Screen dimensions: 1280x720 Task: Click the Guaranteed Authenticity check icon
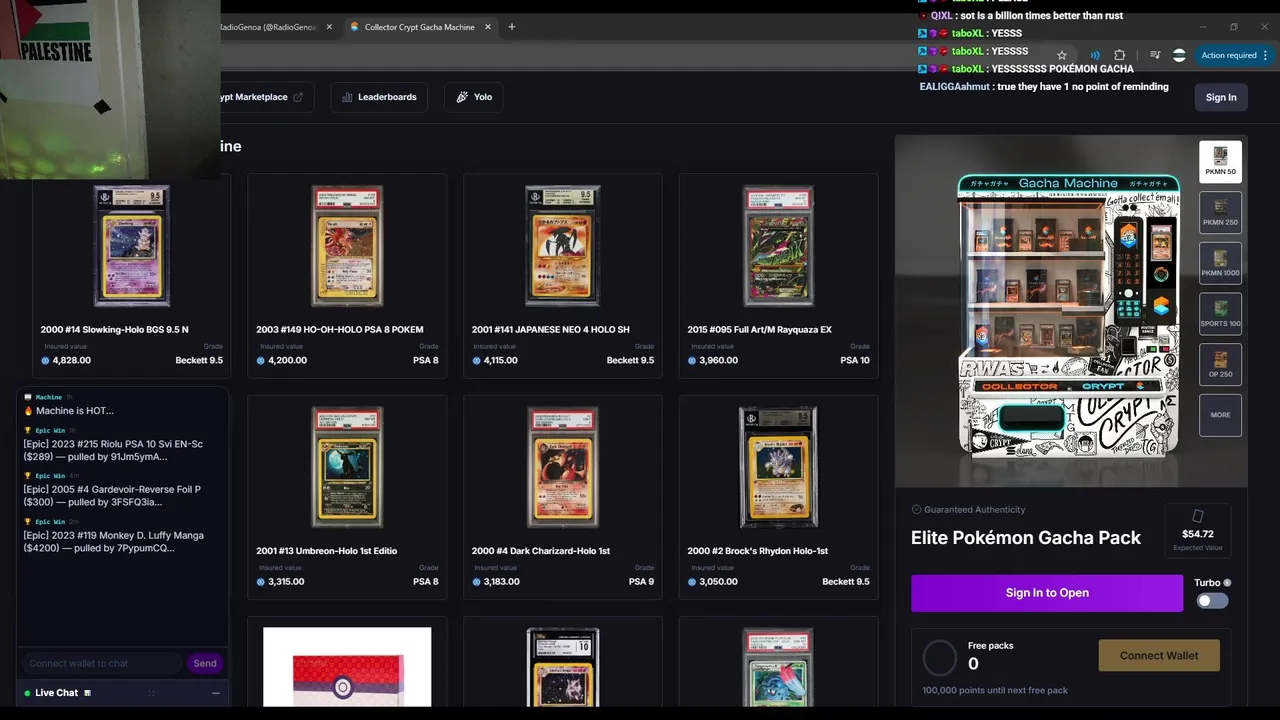tap(916, 510)
